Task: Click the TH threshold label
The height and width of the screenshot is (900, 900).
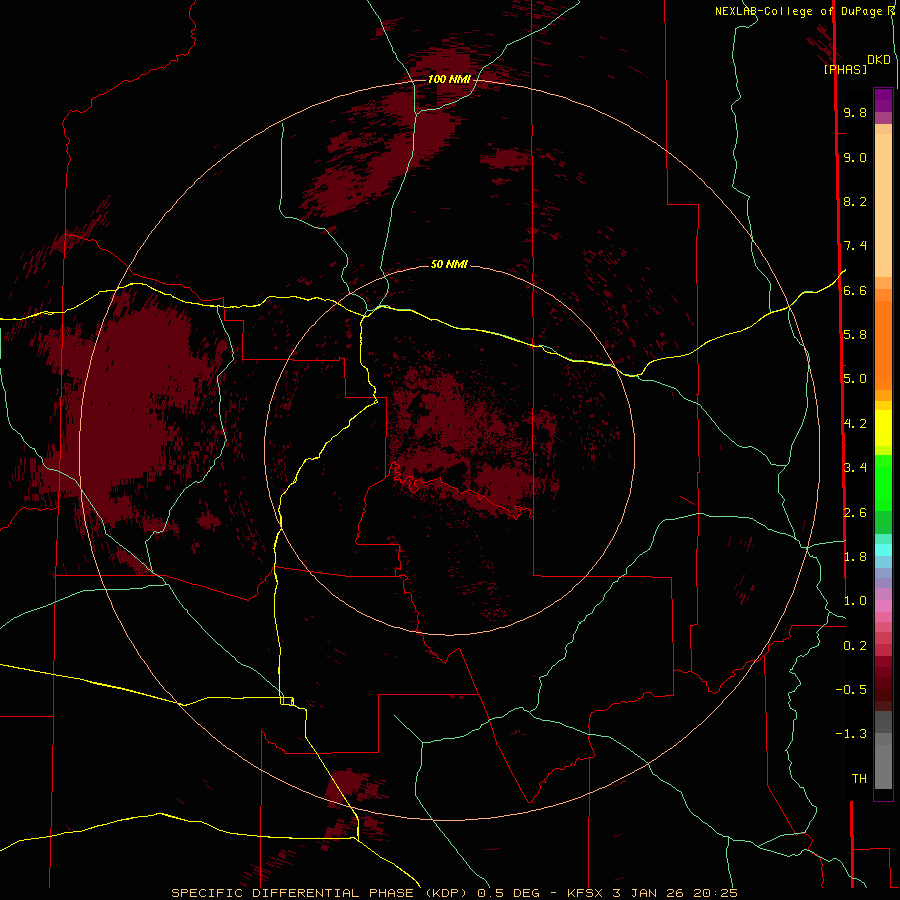Action: click(859, 779)
